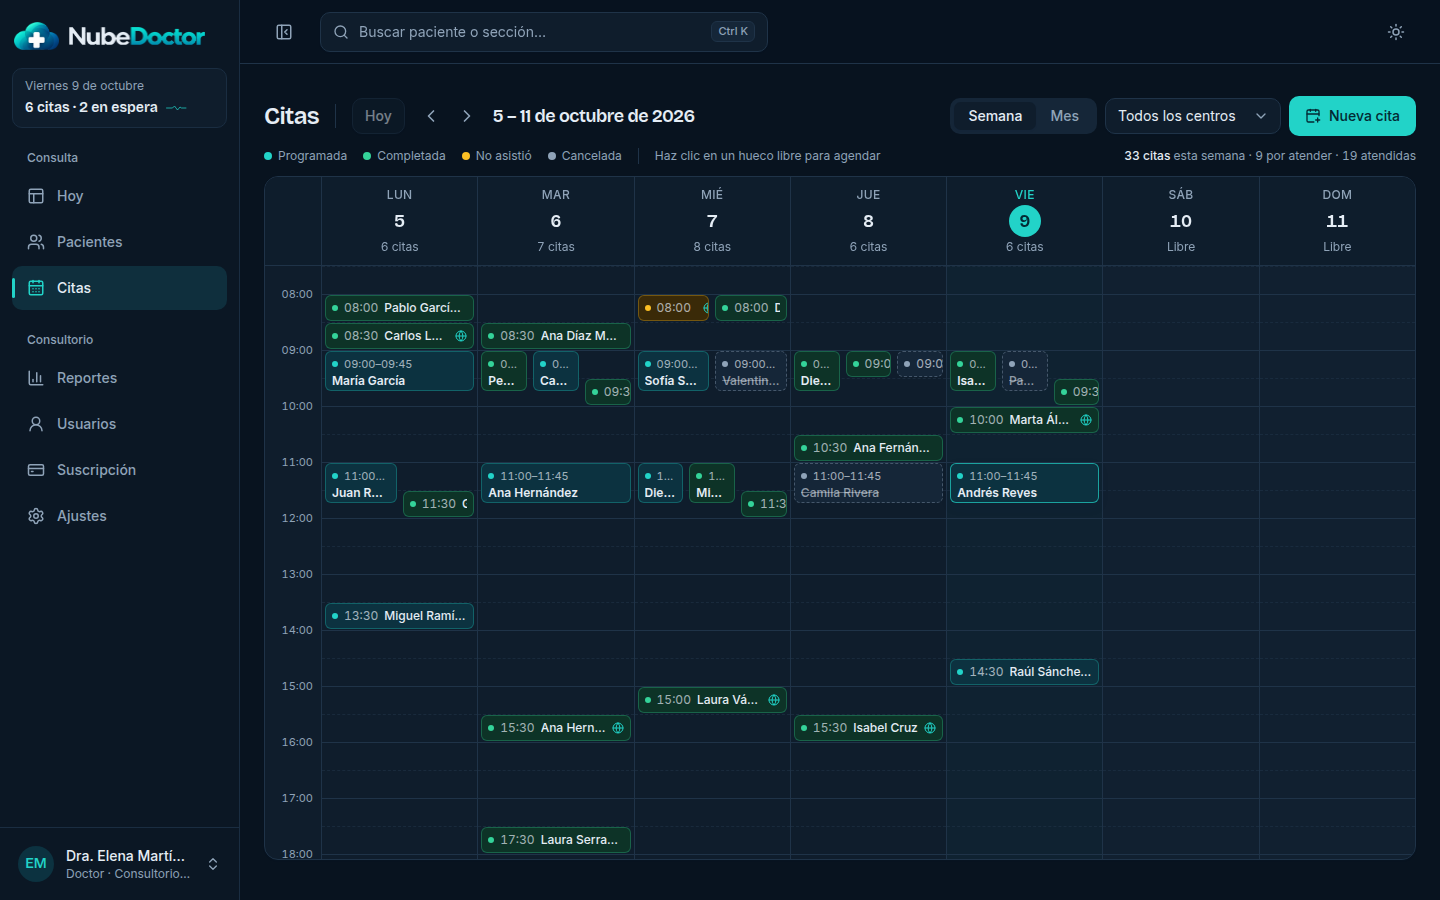Click globe icon on Carlos L... 08:30 appointment
Image resolution: width=1440 pixels, height=900 pixels.
[461, 336]
